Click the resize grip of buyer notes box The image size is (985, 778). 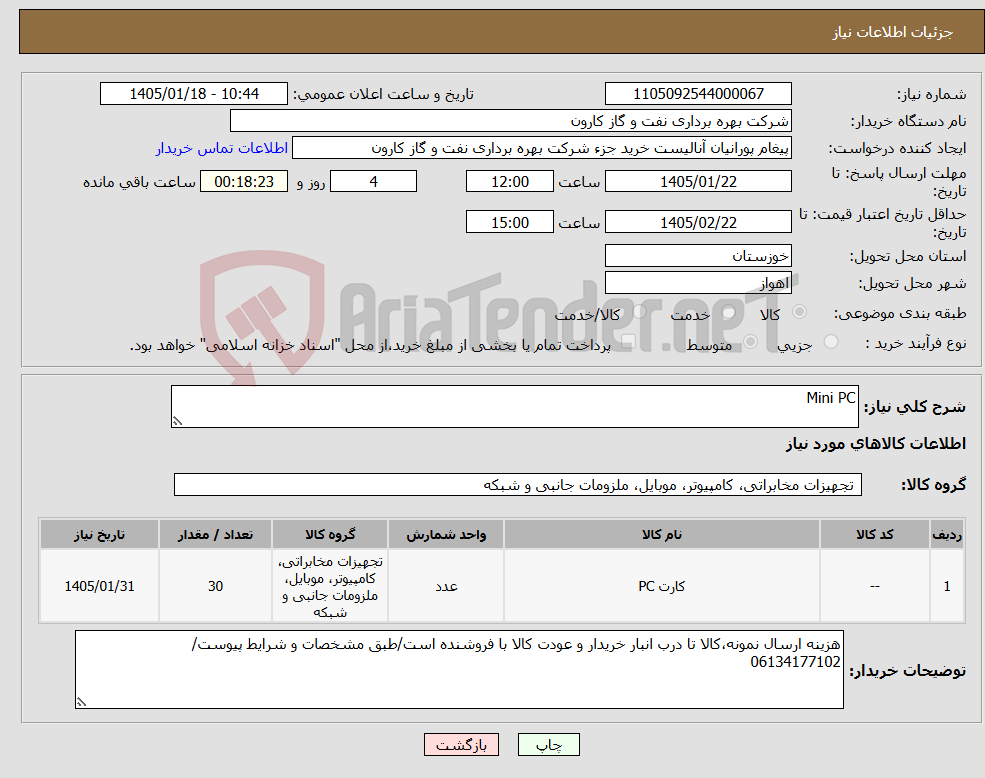click(81, 703)
